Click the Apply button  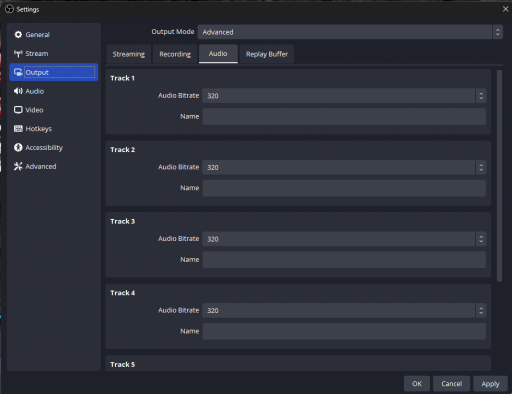tap(490, 384)
